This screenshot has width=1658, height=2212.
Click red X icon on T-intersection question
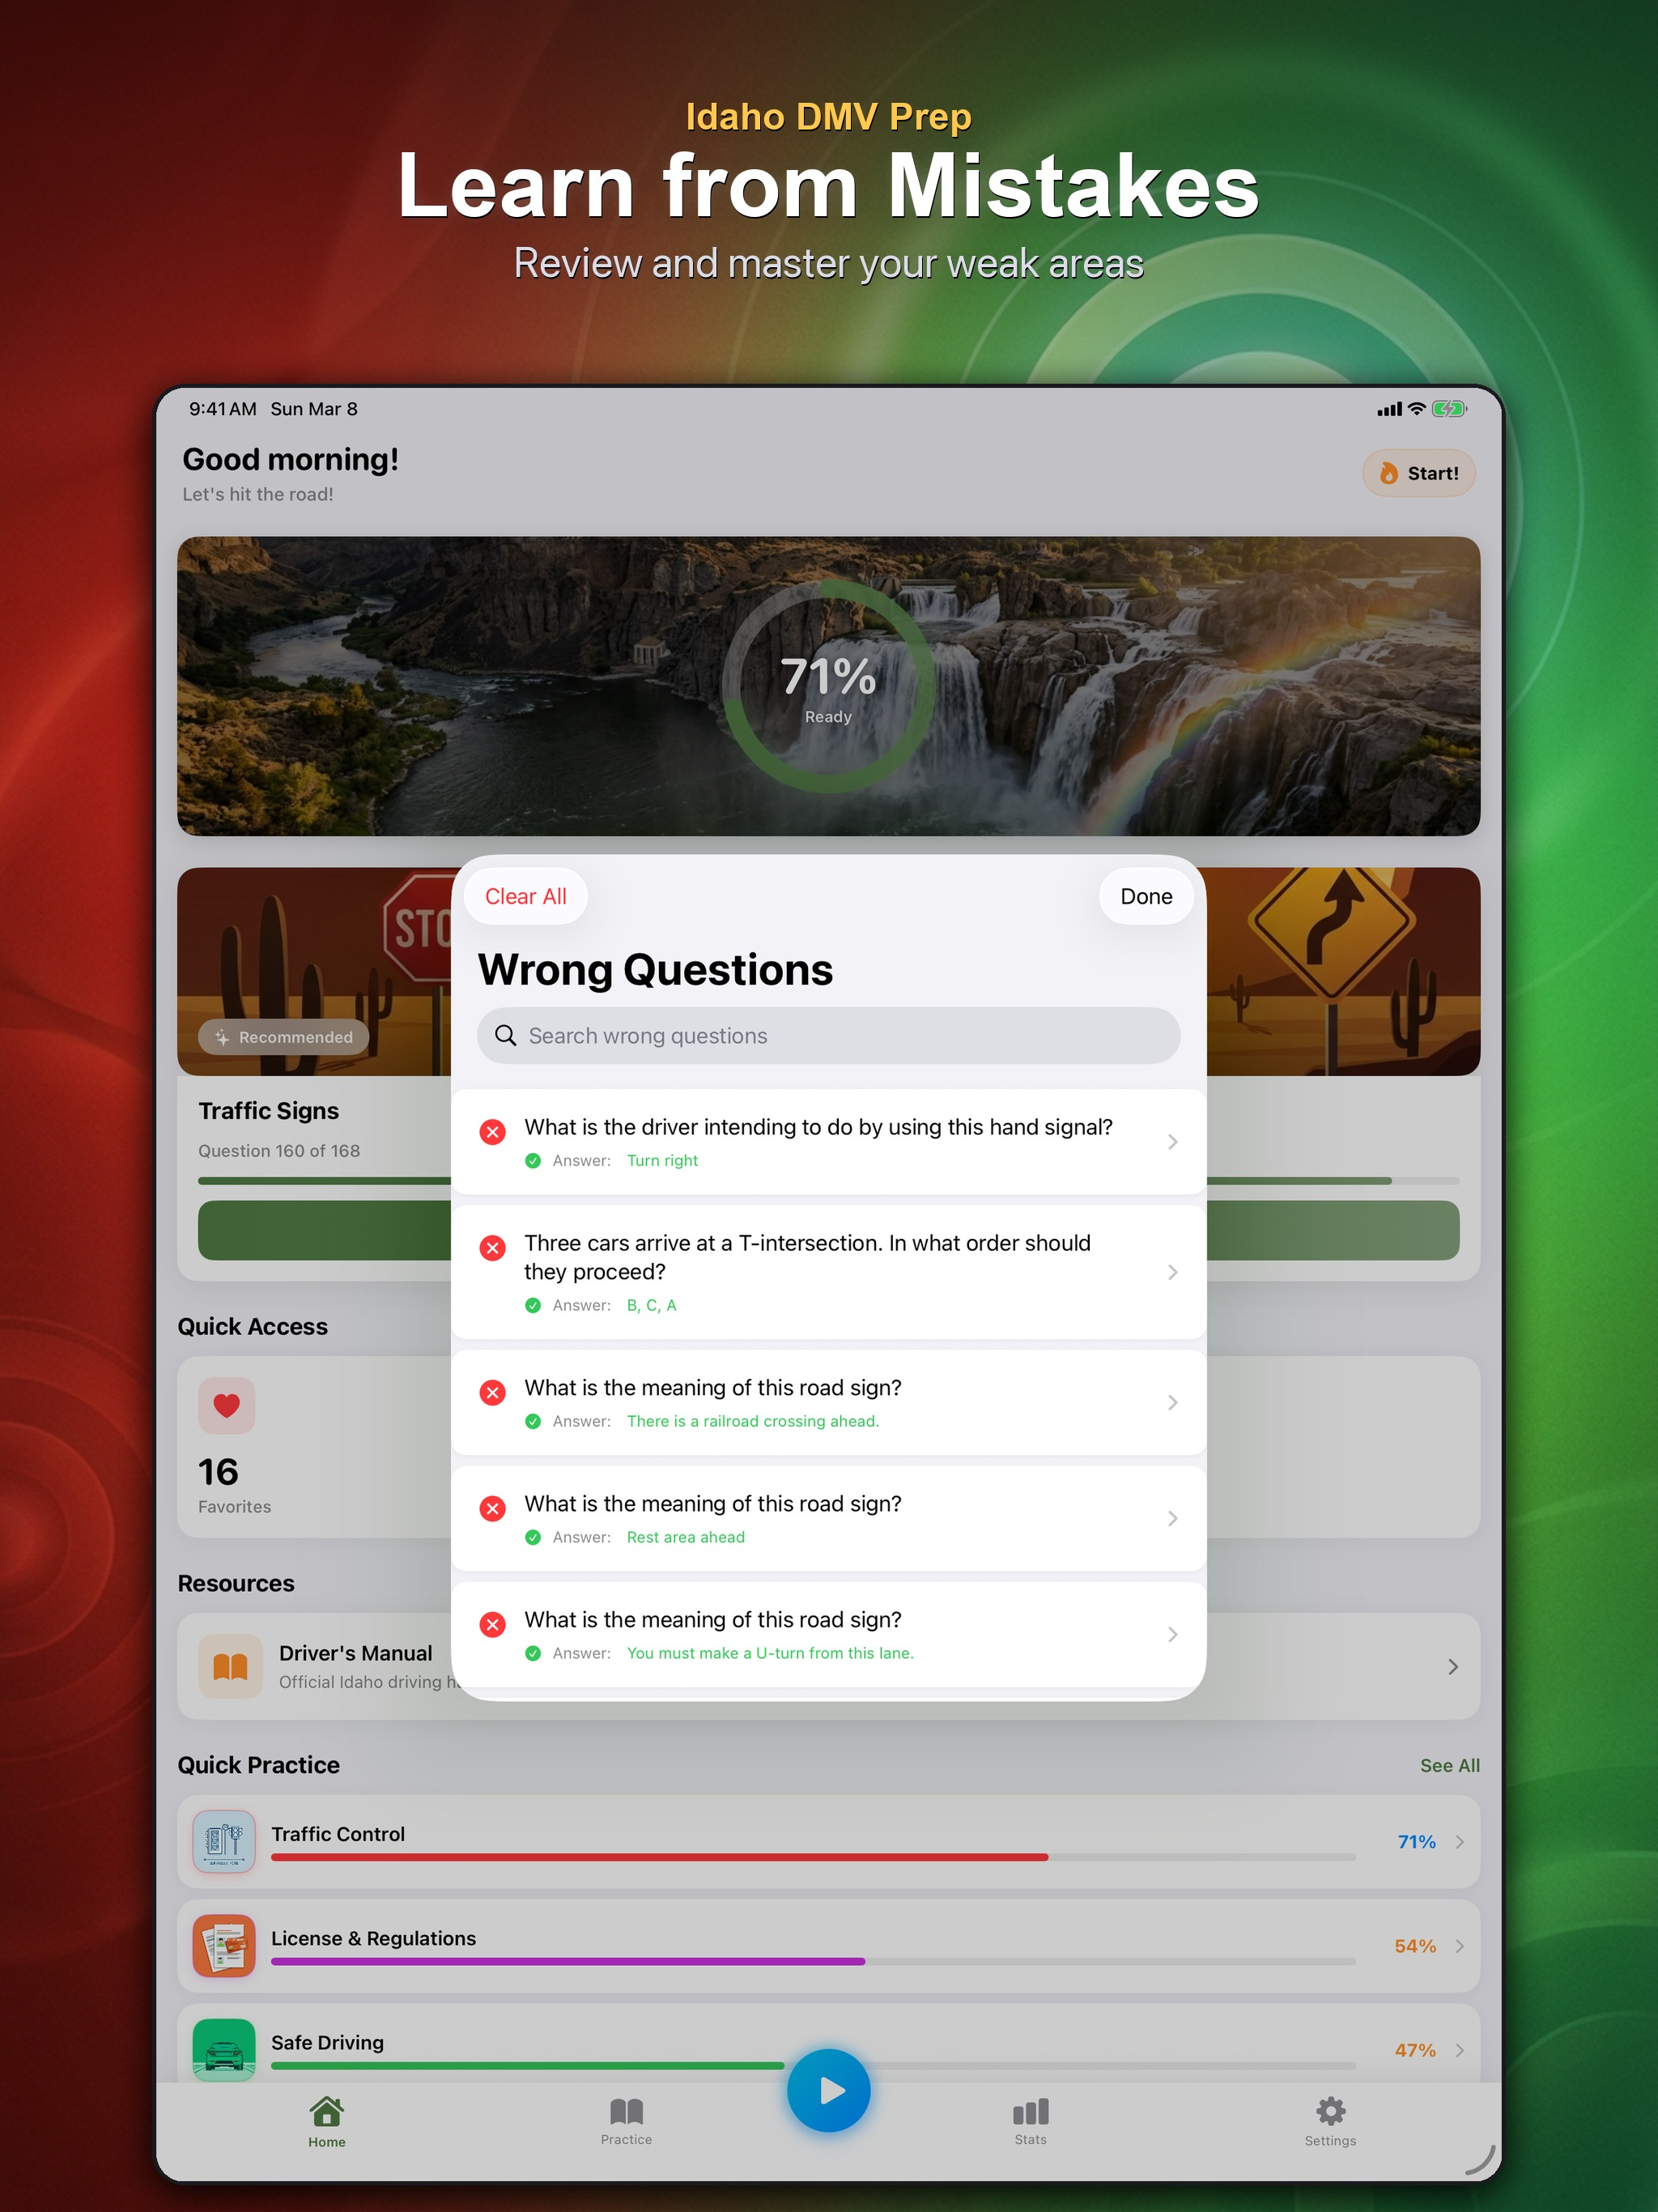tap(492, 1248)
